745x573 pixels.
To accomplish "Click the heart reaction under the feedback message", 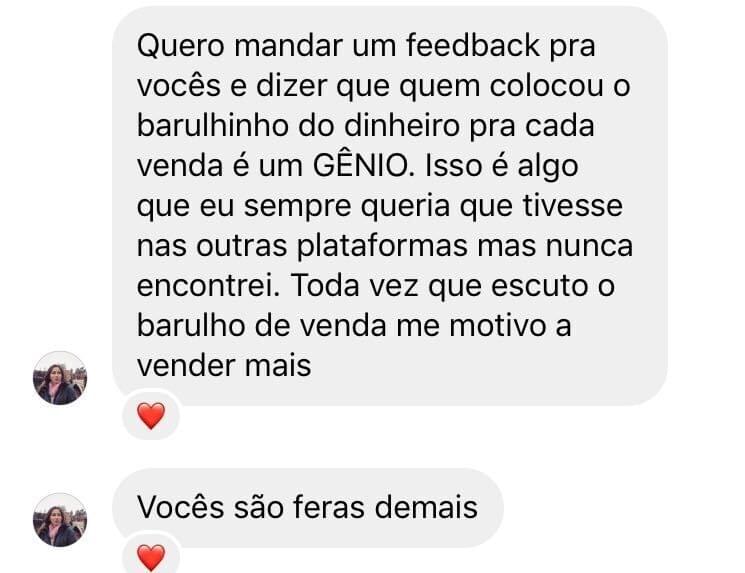I will tap(151, 415).
